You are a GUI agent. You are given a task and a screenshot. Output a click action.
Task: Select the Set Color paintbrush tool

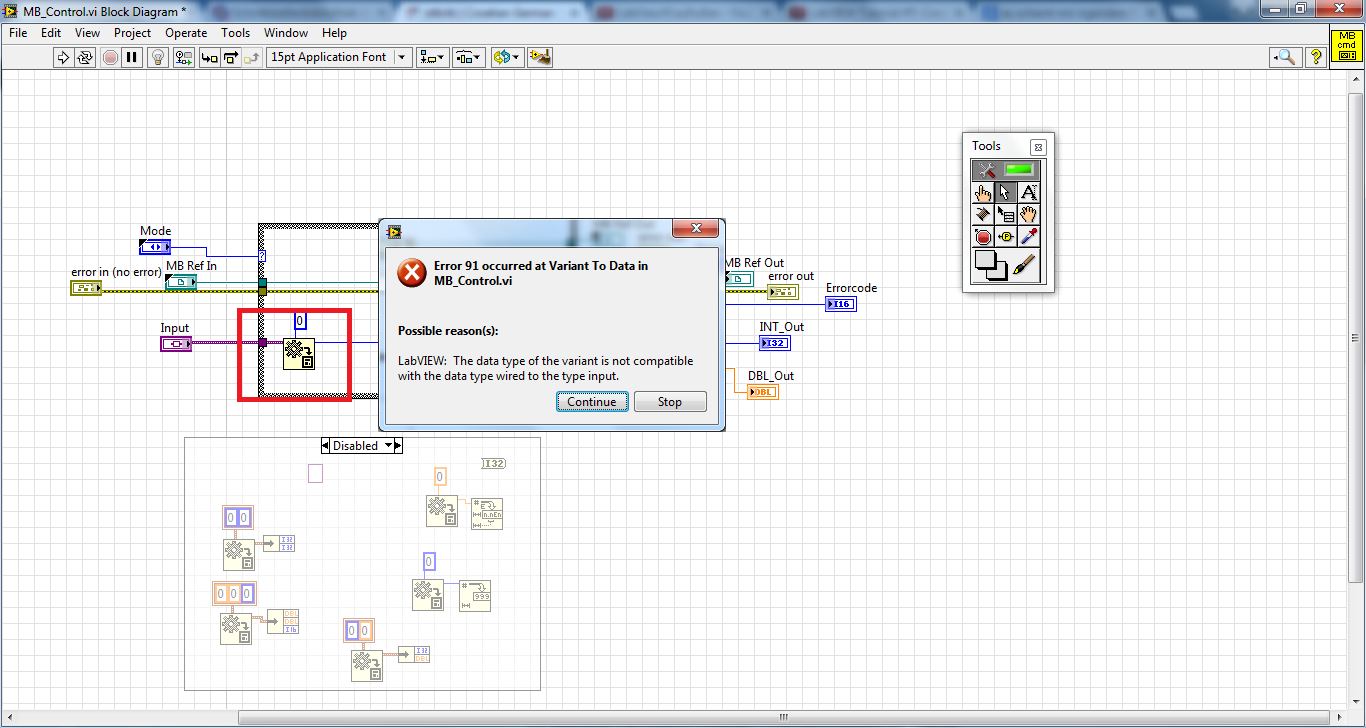[x=1026, y=266]
